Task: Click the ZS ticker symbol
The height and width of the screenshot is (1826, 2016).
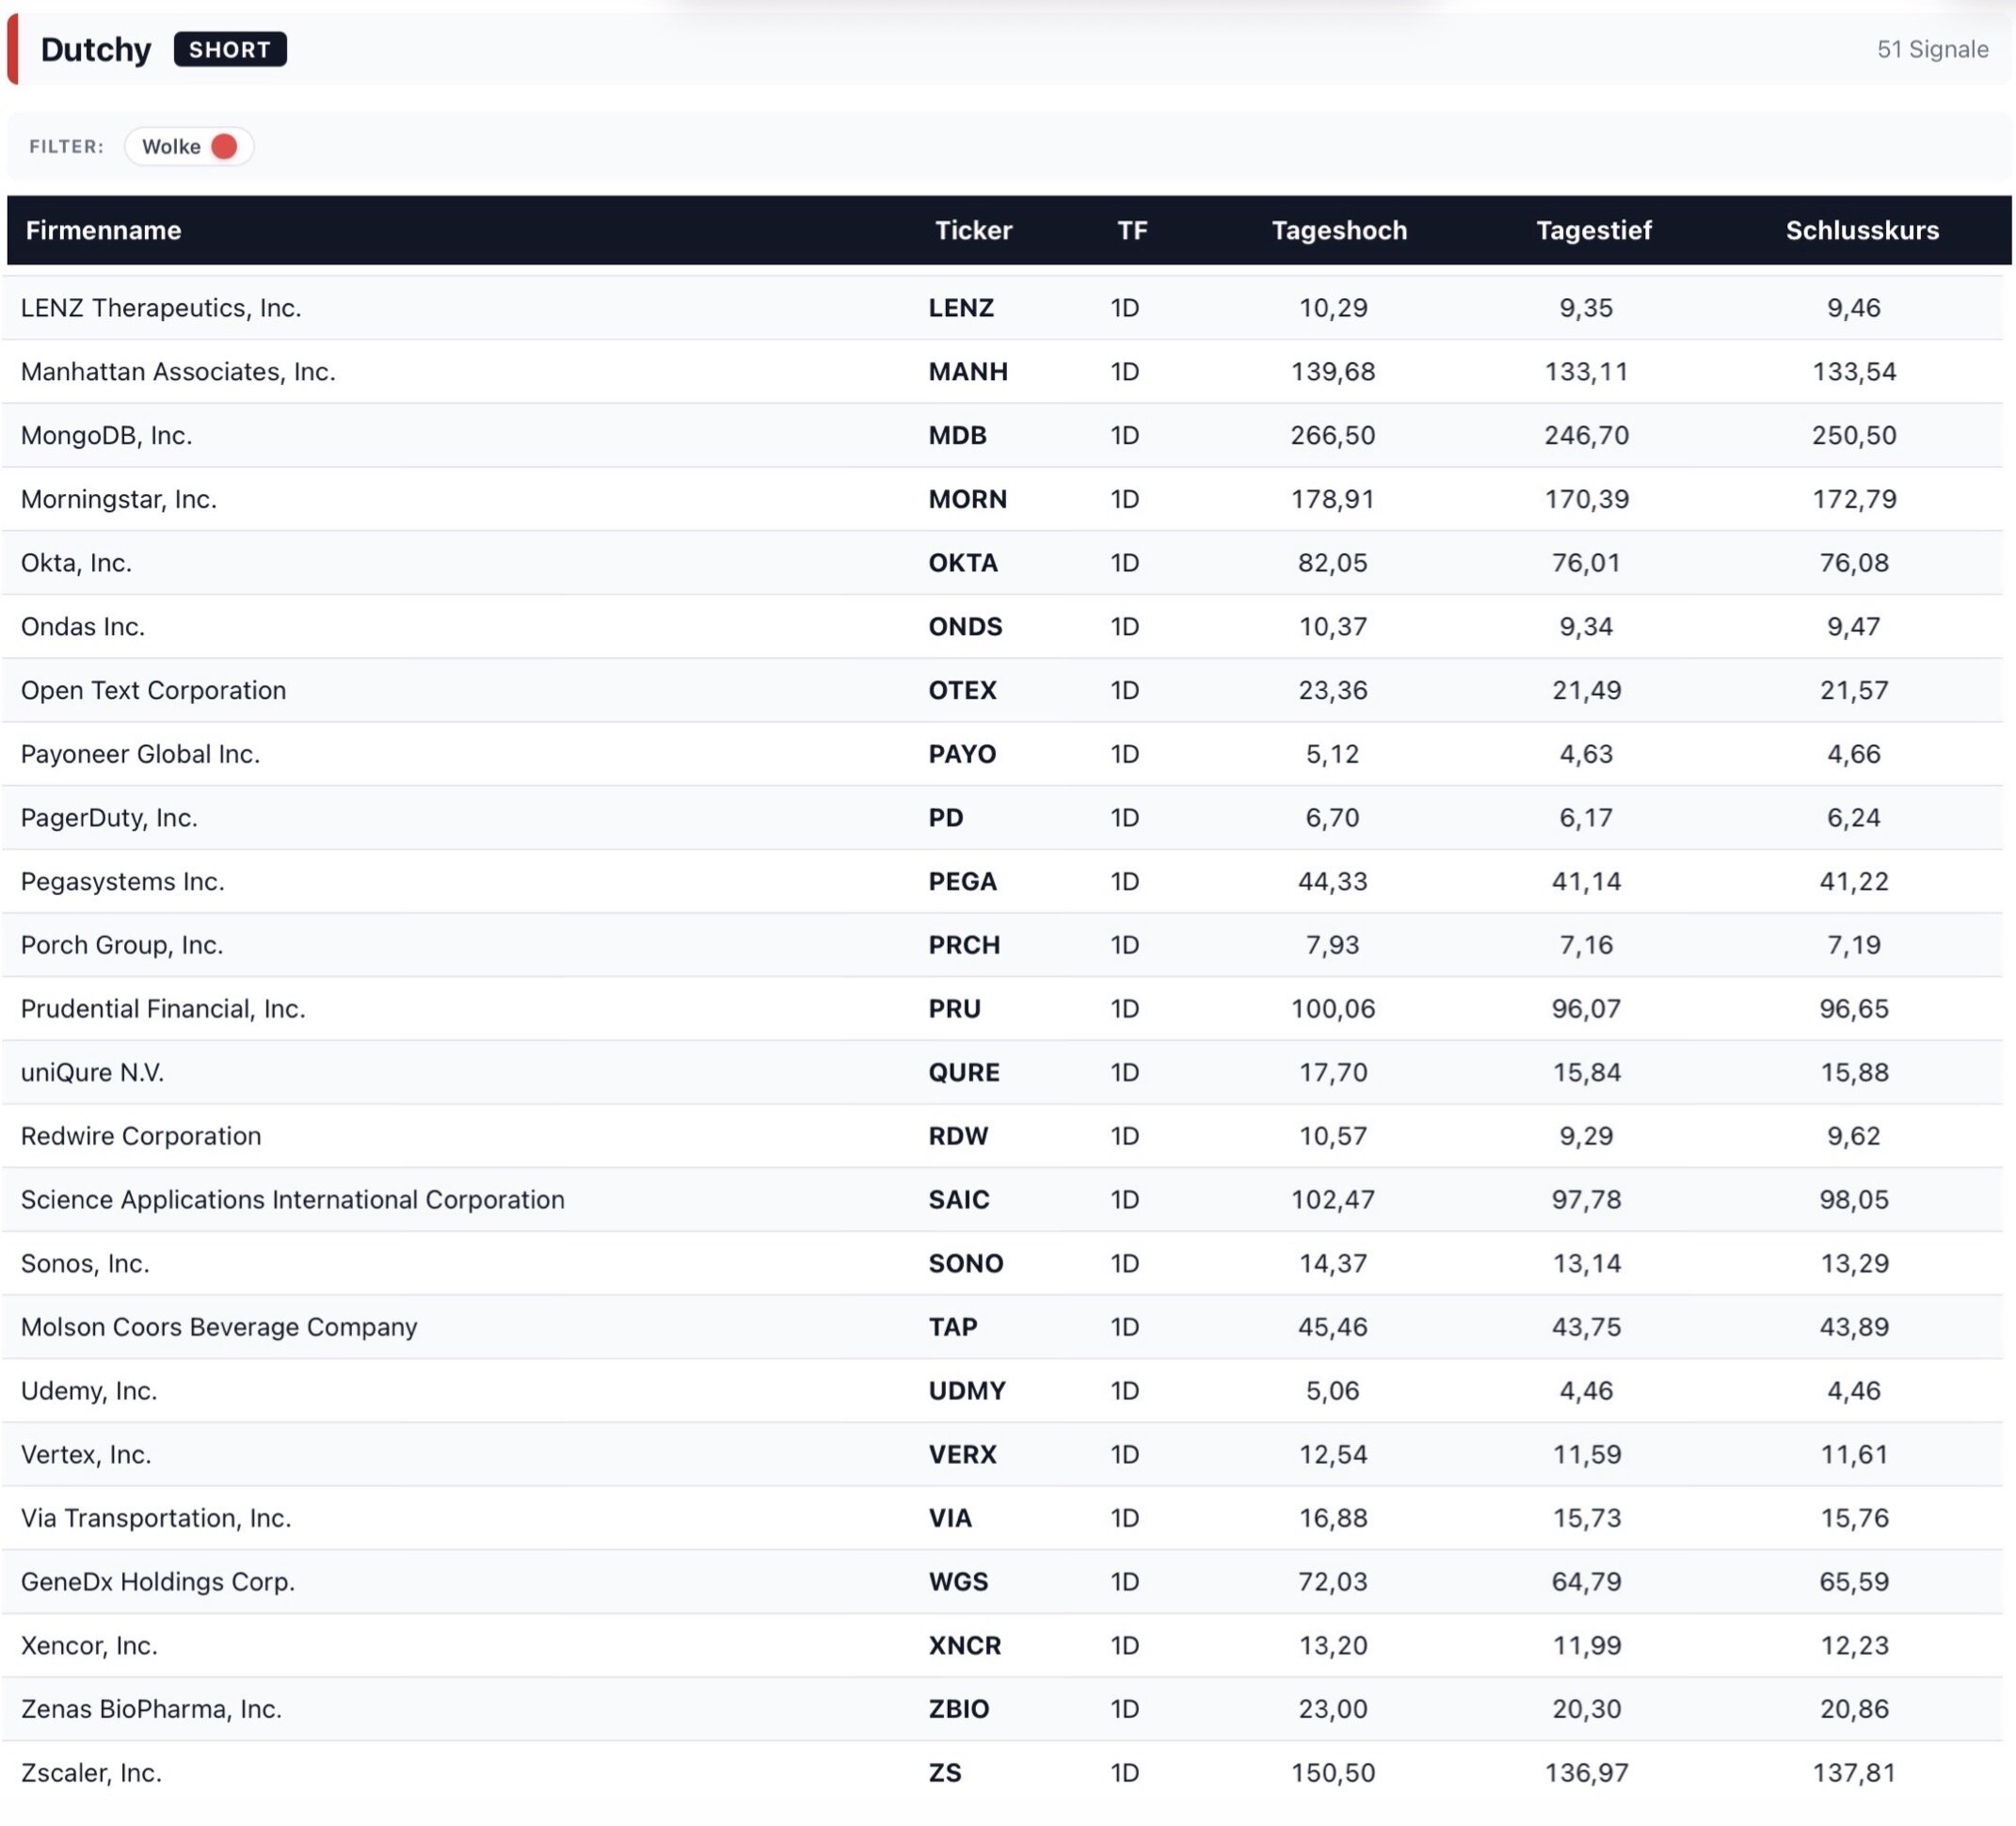Action: [944, 1772]
